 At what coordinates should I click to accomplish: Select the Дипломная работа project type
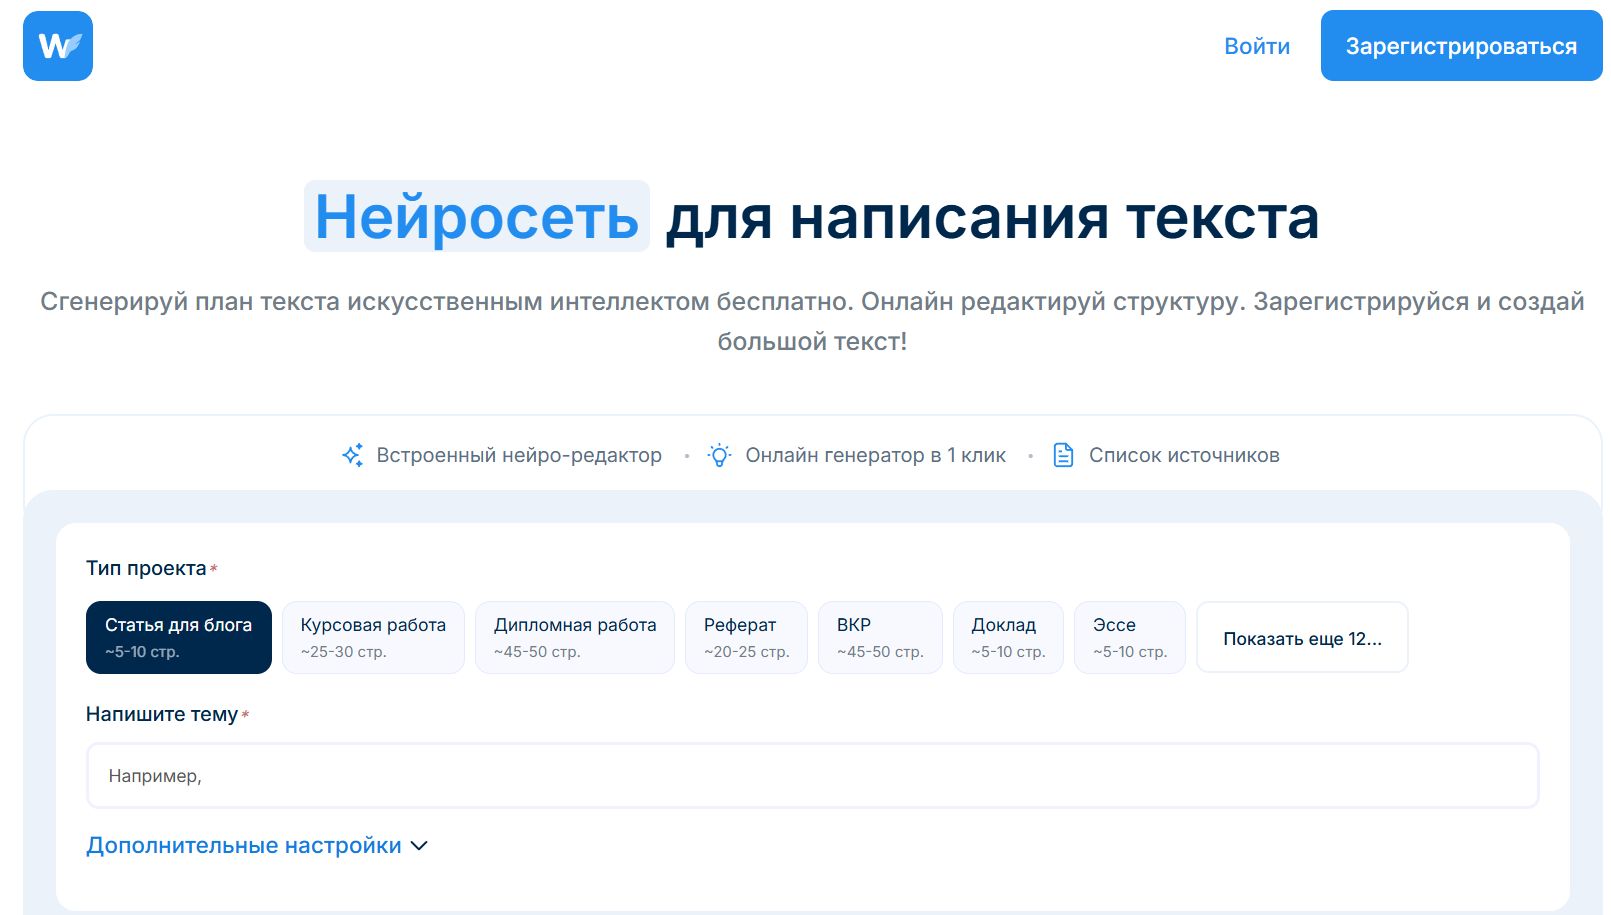click(x=574, y=637)
